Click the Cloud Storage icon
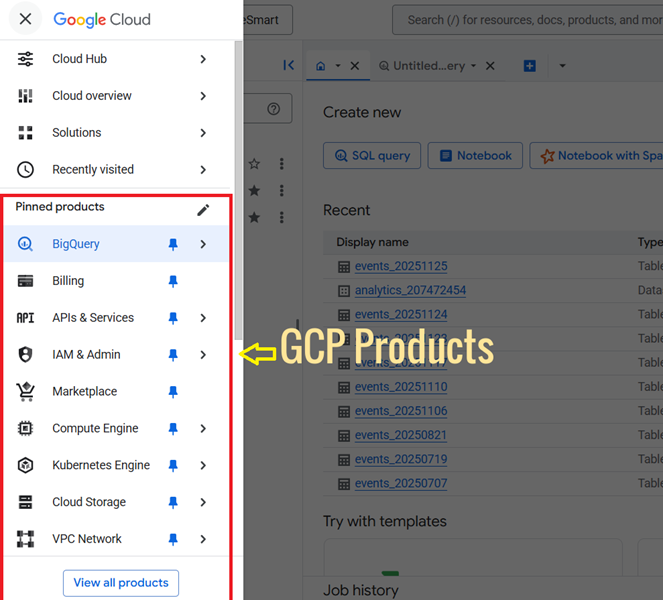This screenshot has width=663, height=600. [25, 502]
